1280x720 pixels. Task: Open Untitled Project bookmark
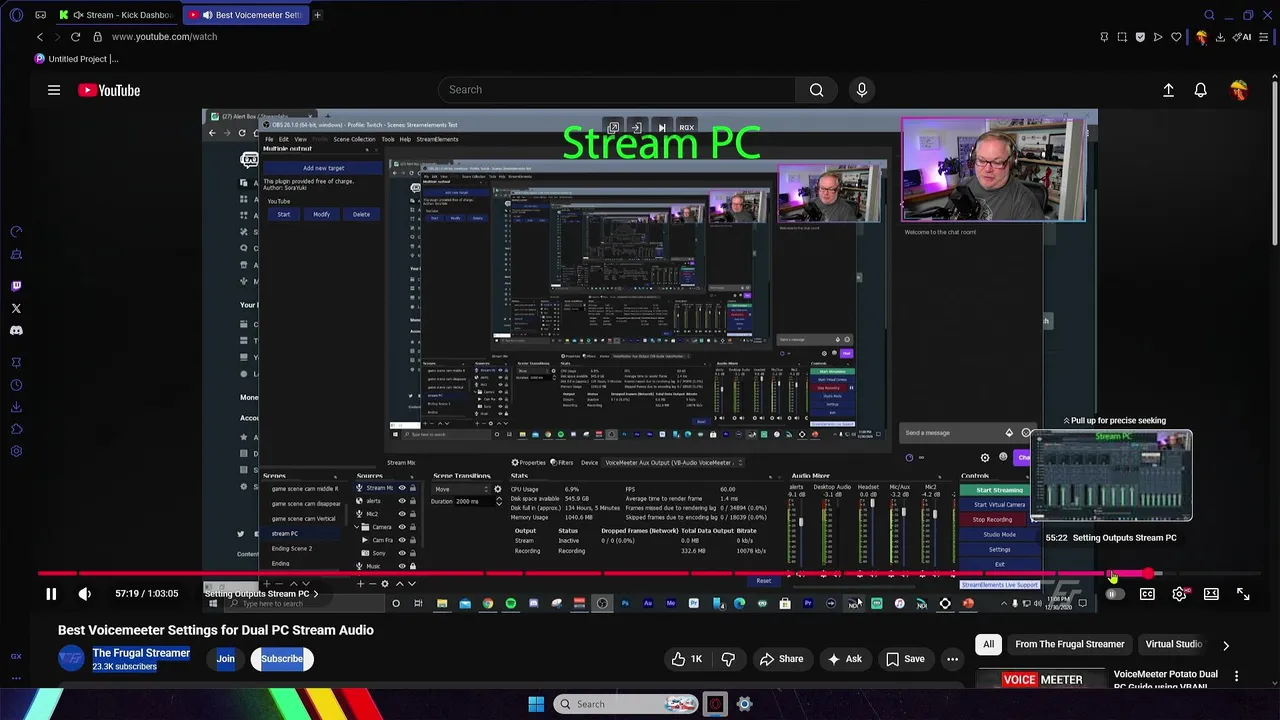click(76, 59)
